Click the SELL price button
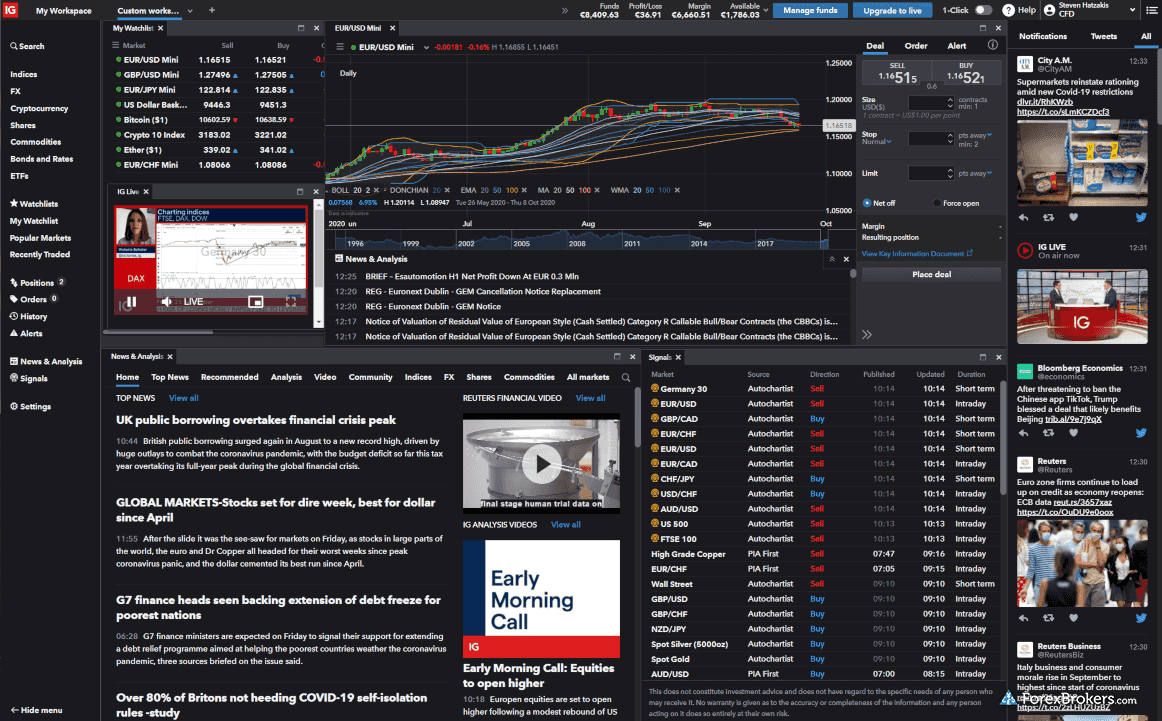 [x=896, y=73]
